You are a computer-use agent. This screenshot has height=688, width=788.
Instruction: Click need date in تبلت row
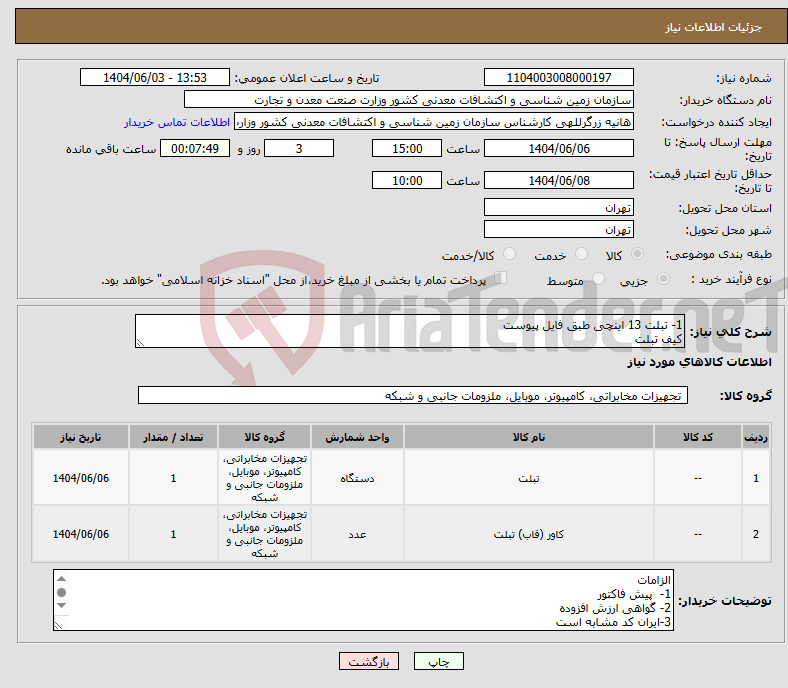click(81, 478)
